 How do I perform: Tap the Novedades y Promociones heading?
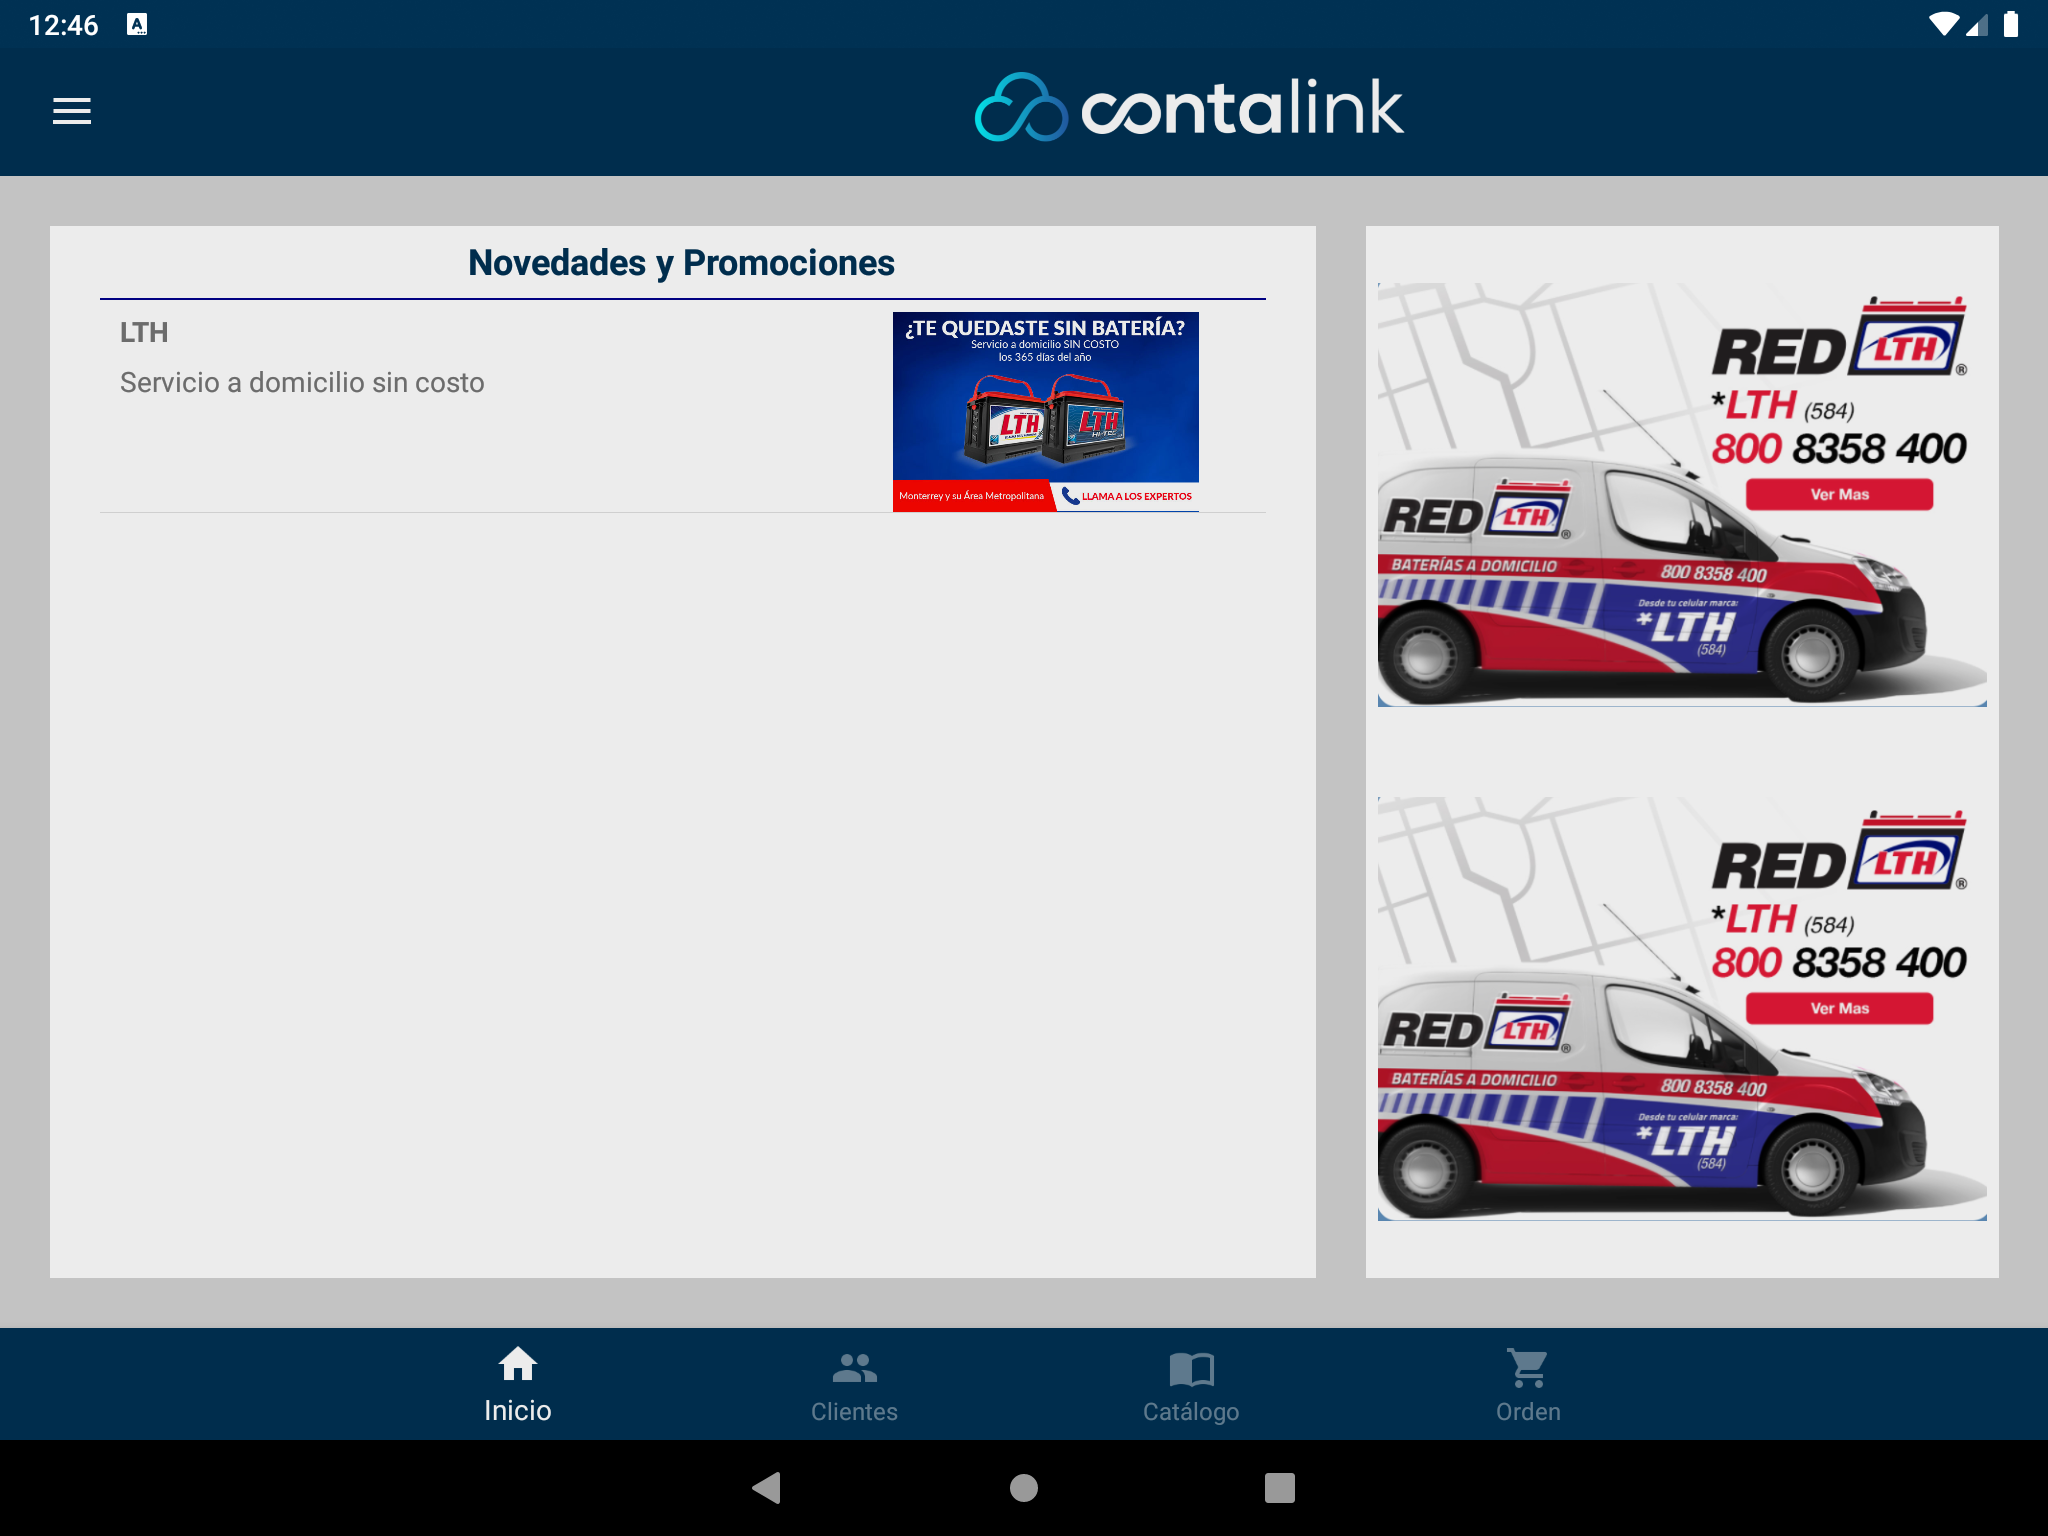point(682,263)
